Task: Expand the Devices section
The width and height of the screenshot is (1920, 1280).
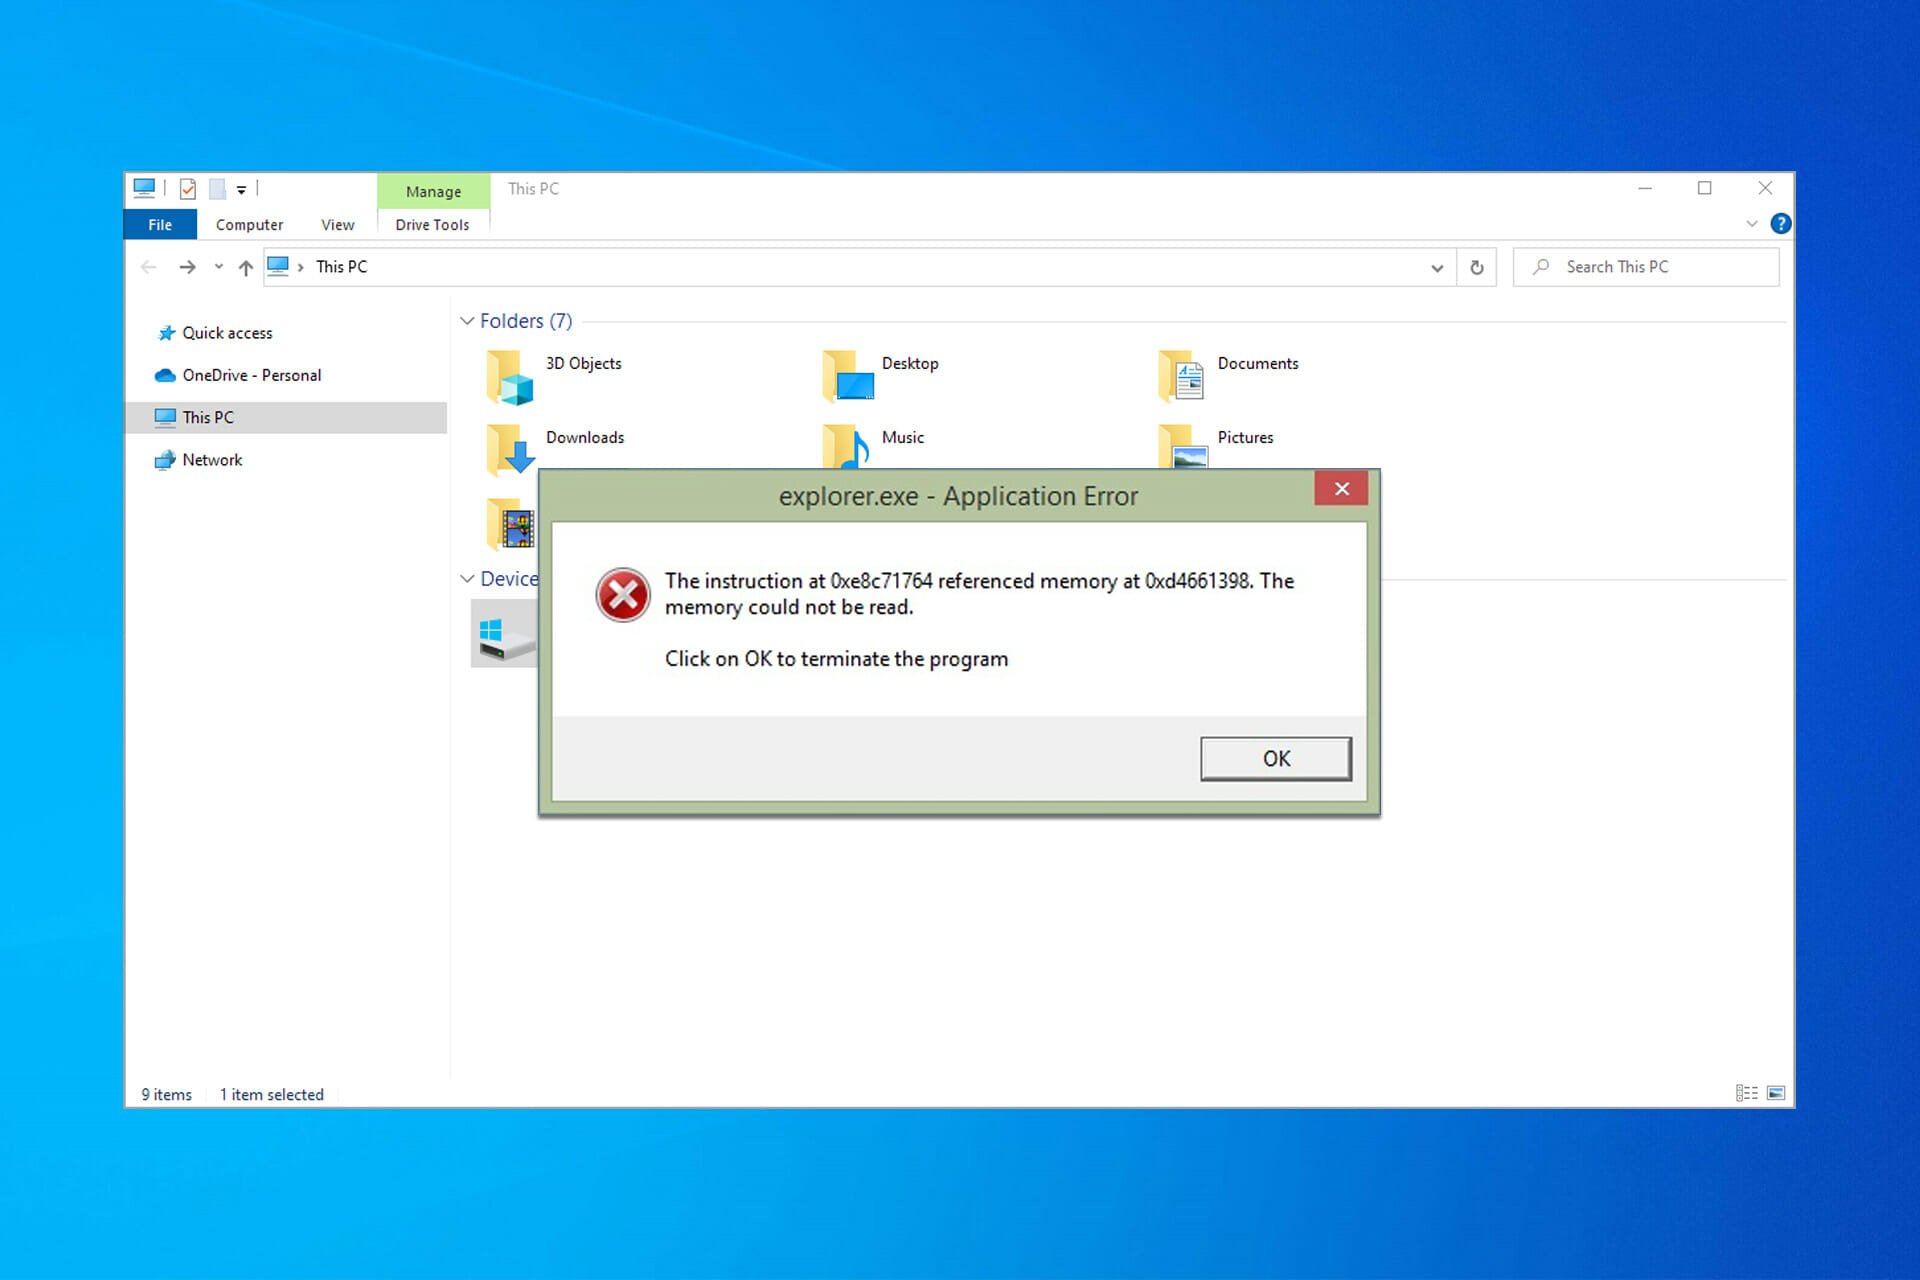Action: point(466,579)
